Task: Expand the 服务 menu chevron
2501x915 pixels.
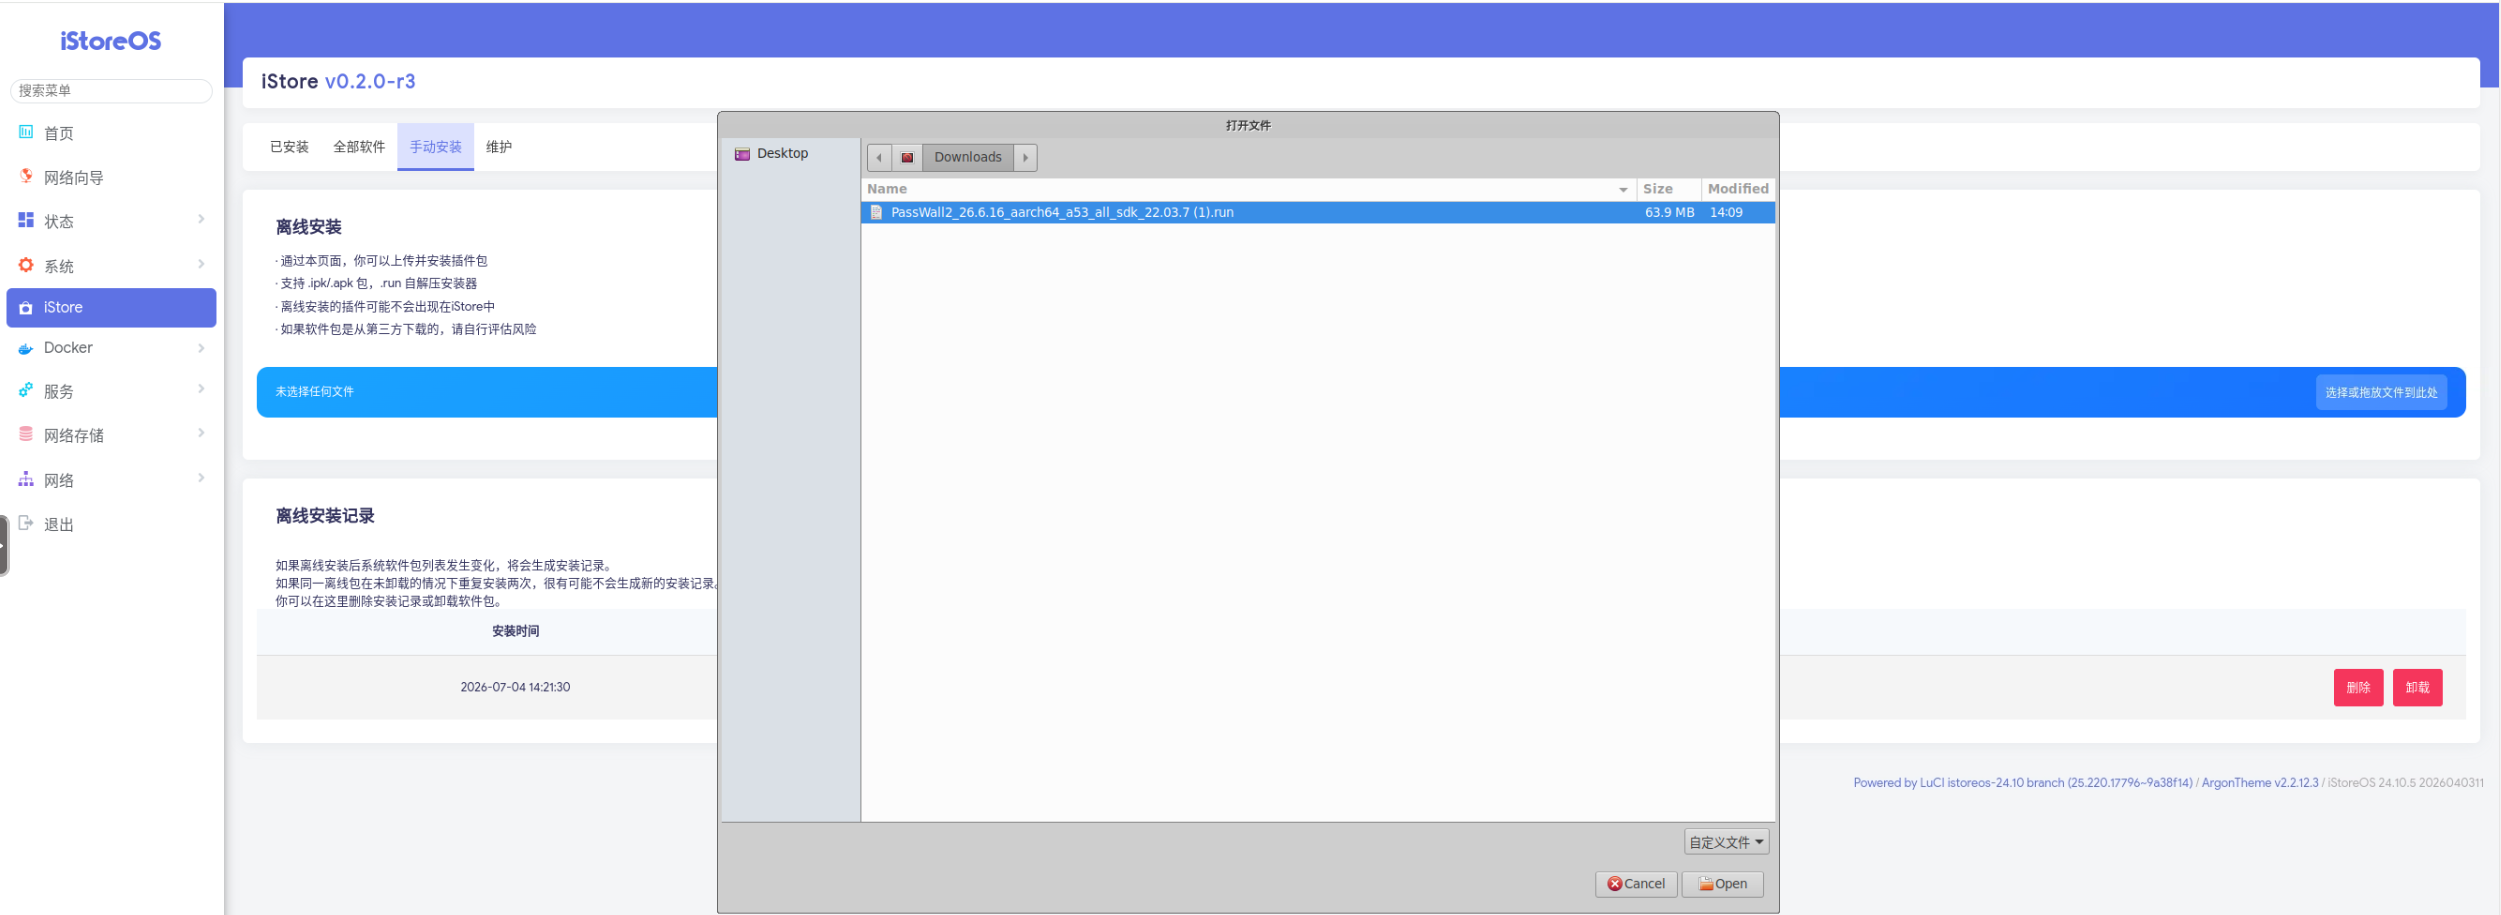Action: point(201,390)
